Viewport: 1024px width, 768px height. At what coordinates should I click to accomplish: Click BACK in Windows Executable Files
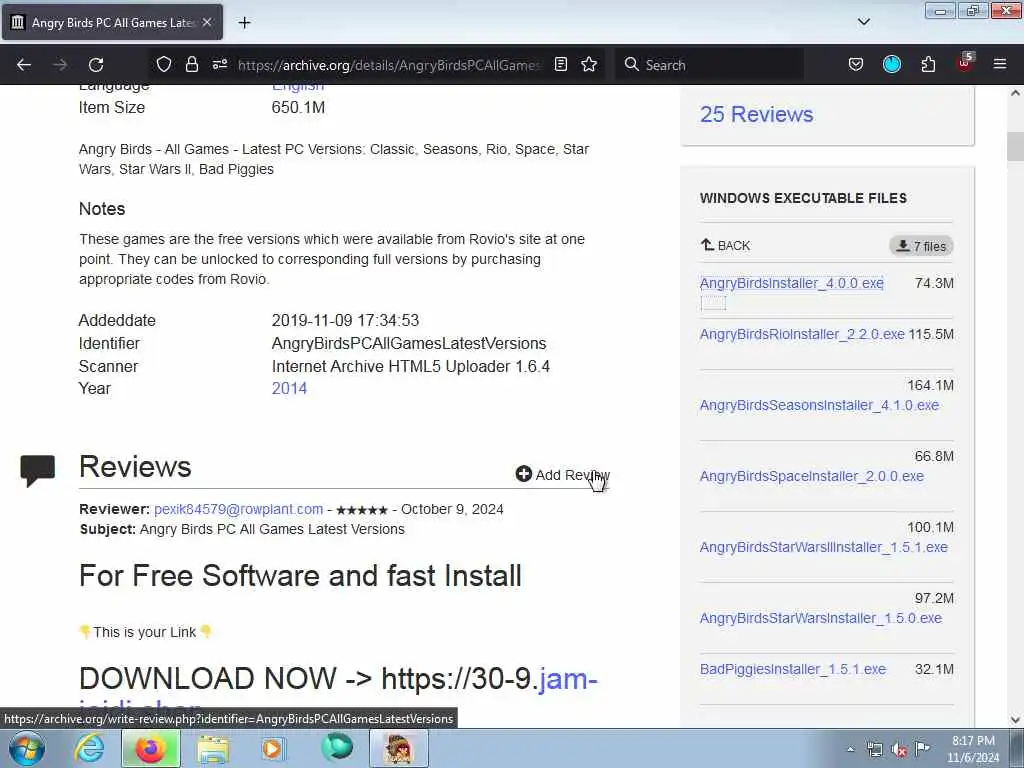pyautogui.click(x=726, y=246)
